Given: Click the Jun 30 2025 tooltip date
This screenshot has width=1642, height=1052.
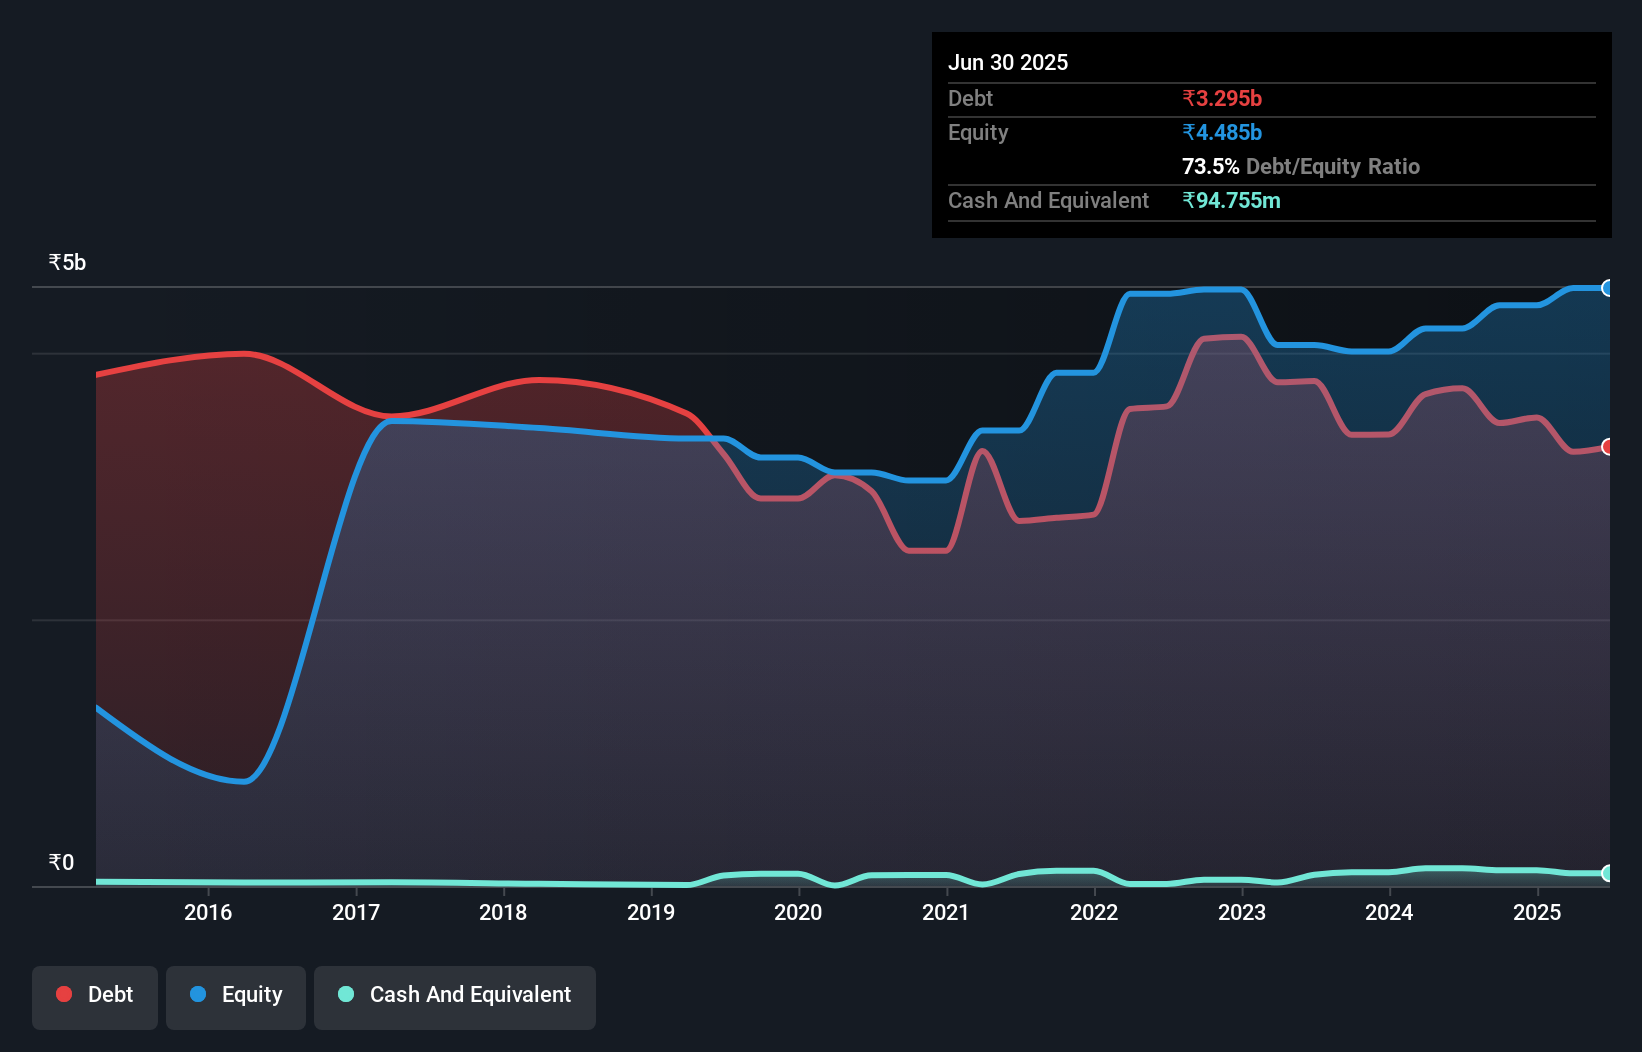Looking at the screenshot, I should (1008, 62).
